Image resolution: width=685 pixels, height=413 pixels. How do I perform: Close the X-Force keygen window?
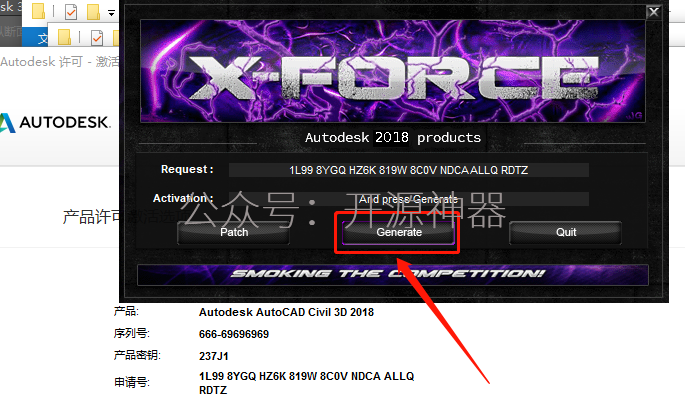(x=654, y=12)
